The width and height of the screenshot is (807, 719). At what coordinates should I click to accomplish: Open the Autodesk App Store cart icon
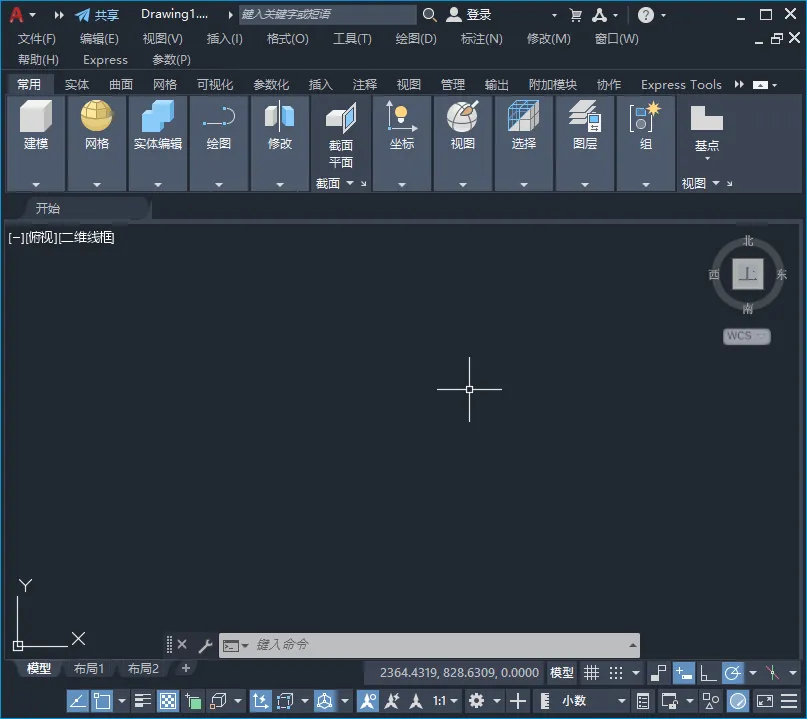(575, 15)
